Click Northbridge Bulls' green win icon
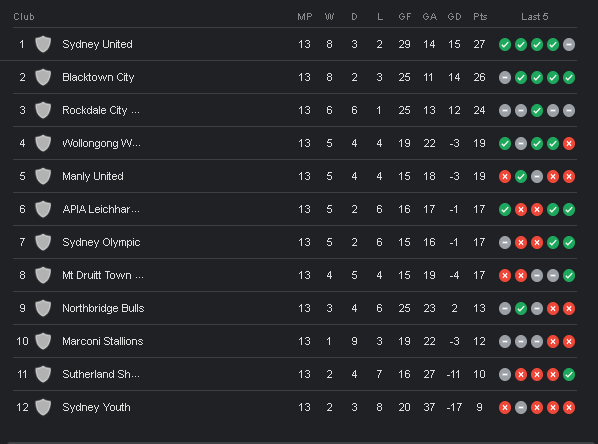The image size is (598, 444). coord(521,309)
